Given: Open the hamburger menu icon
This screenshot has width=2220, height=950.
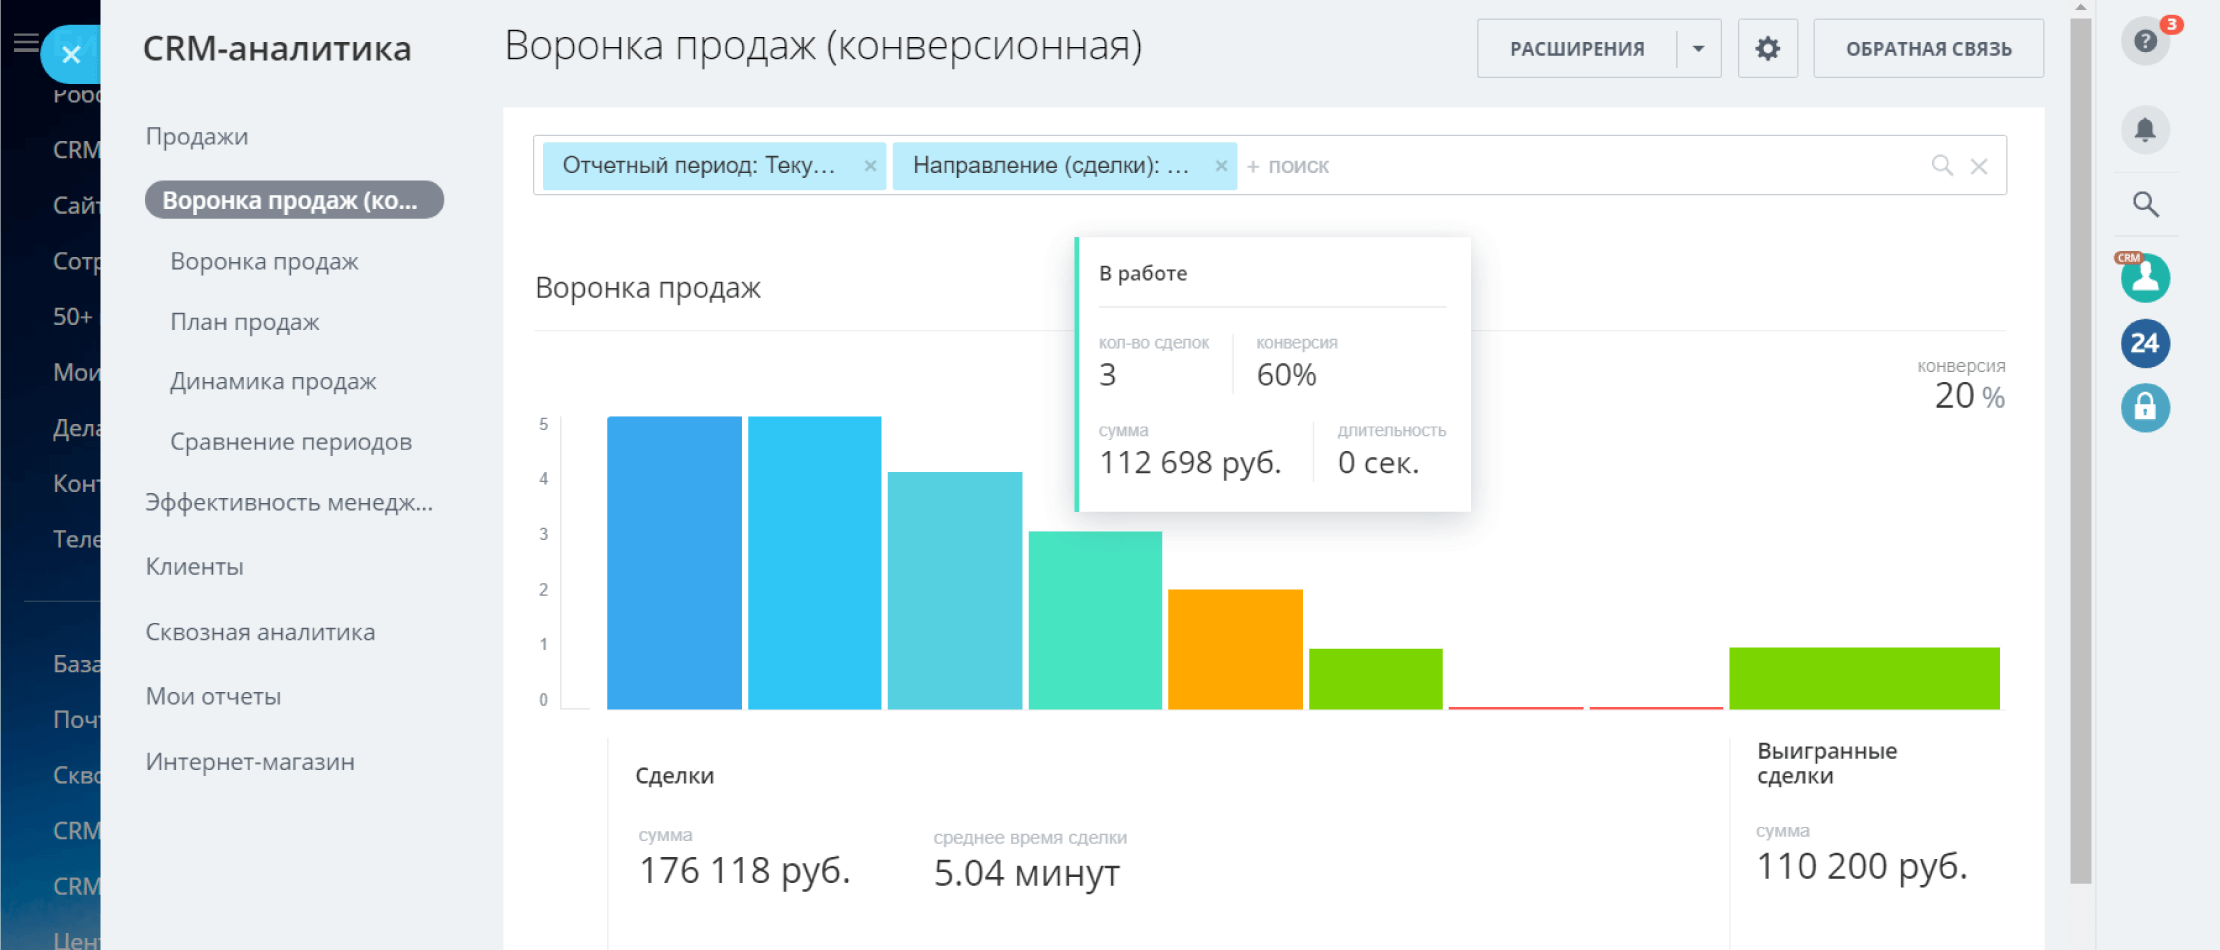Looking at the screenshot, I should [x=26, y=42].
